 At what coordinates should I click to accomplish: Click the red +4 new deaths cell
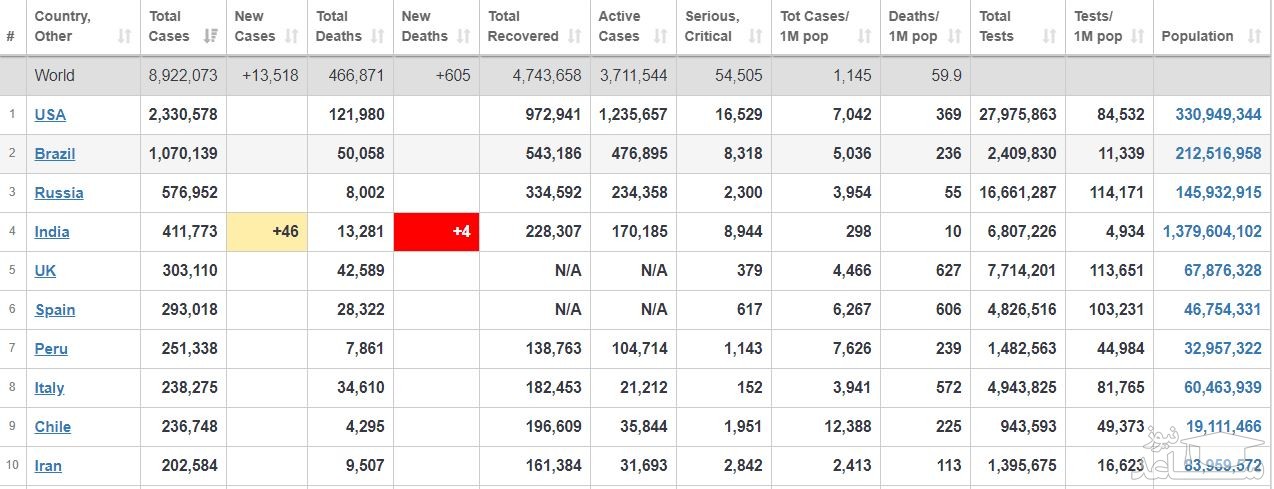tap(436, 232)
